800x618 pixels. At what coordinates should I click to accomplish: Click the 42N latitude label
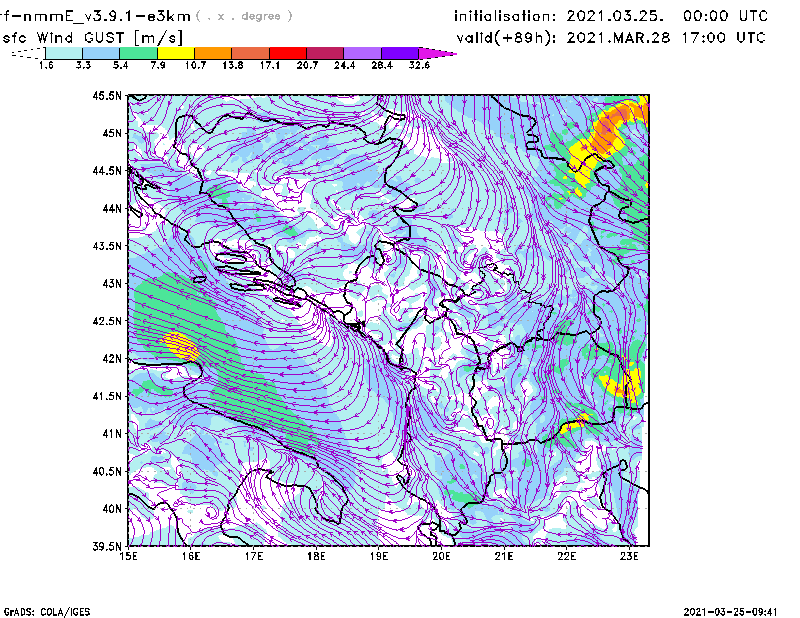(112, 359)
